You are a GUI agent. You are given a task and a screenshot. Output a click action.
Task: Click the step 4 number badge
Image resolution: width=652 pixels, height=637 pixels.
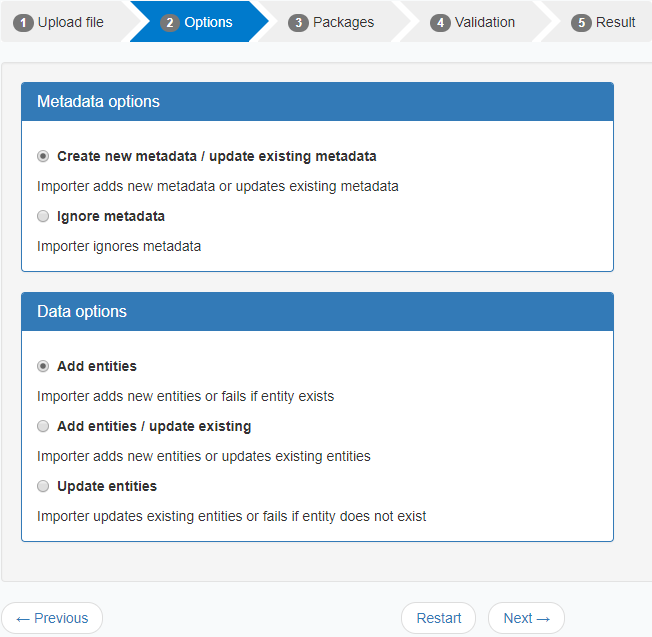click(440, 22)
